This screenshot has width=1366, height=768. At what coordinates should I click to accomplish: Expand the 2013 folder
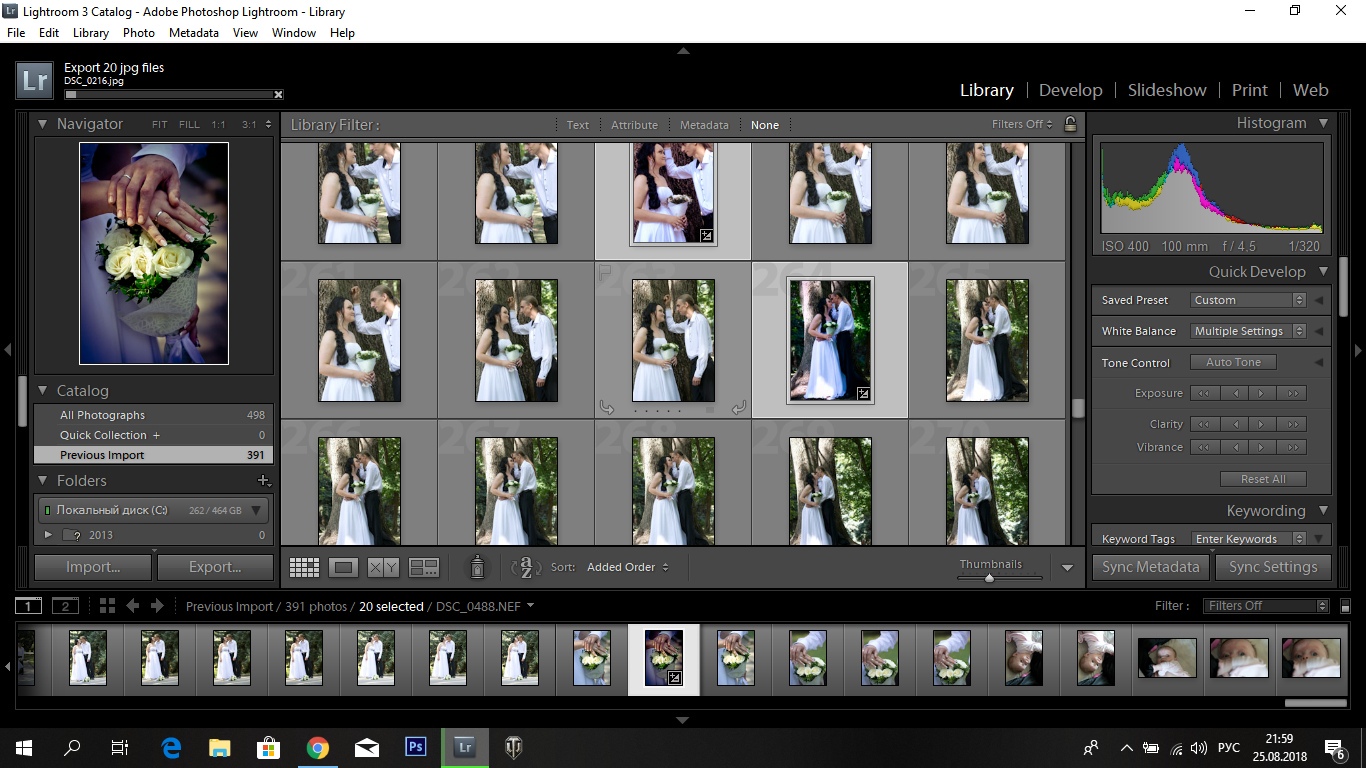(x=48, y=535)
